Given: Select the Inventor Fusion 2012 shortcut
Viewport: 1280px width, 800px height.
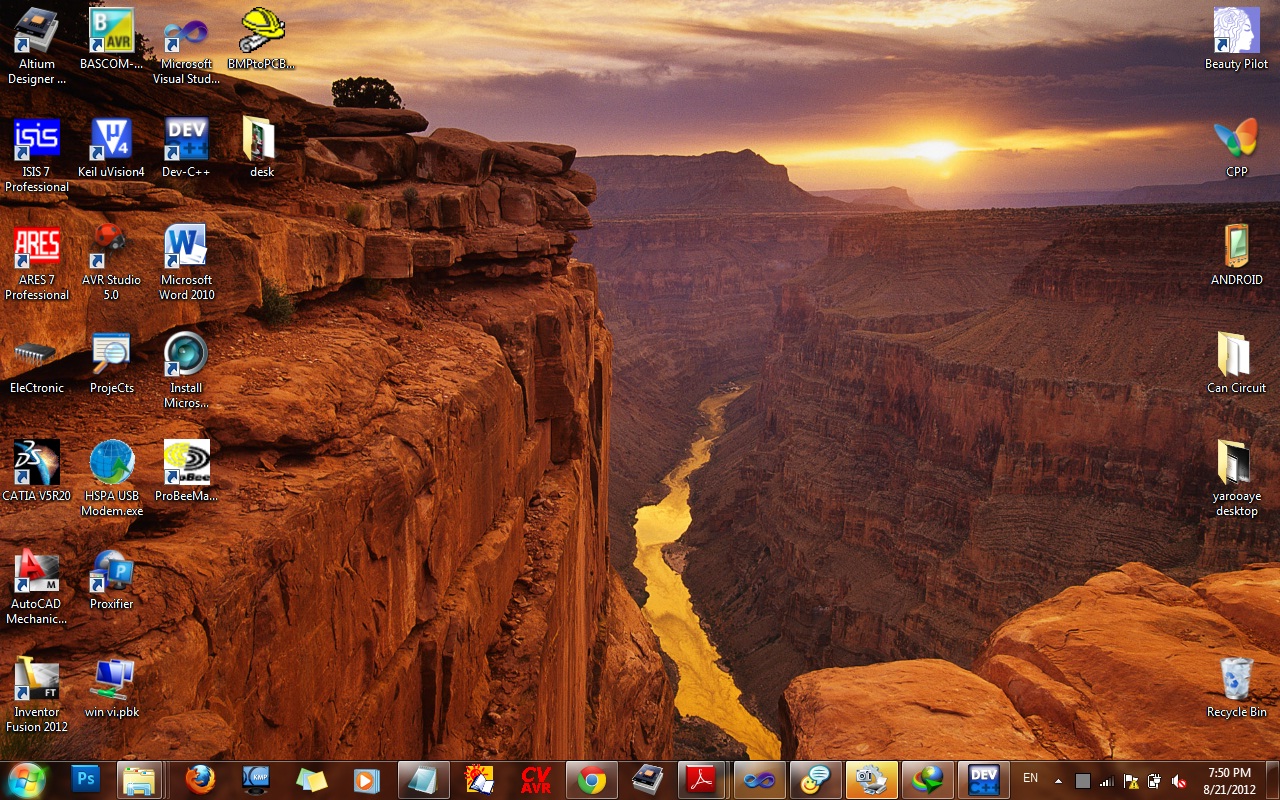Looking at the screenshot, I should 37,695.
